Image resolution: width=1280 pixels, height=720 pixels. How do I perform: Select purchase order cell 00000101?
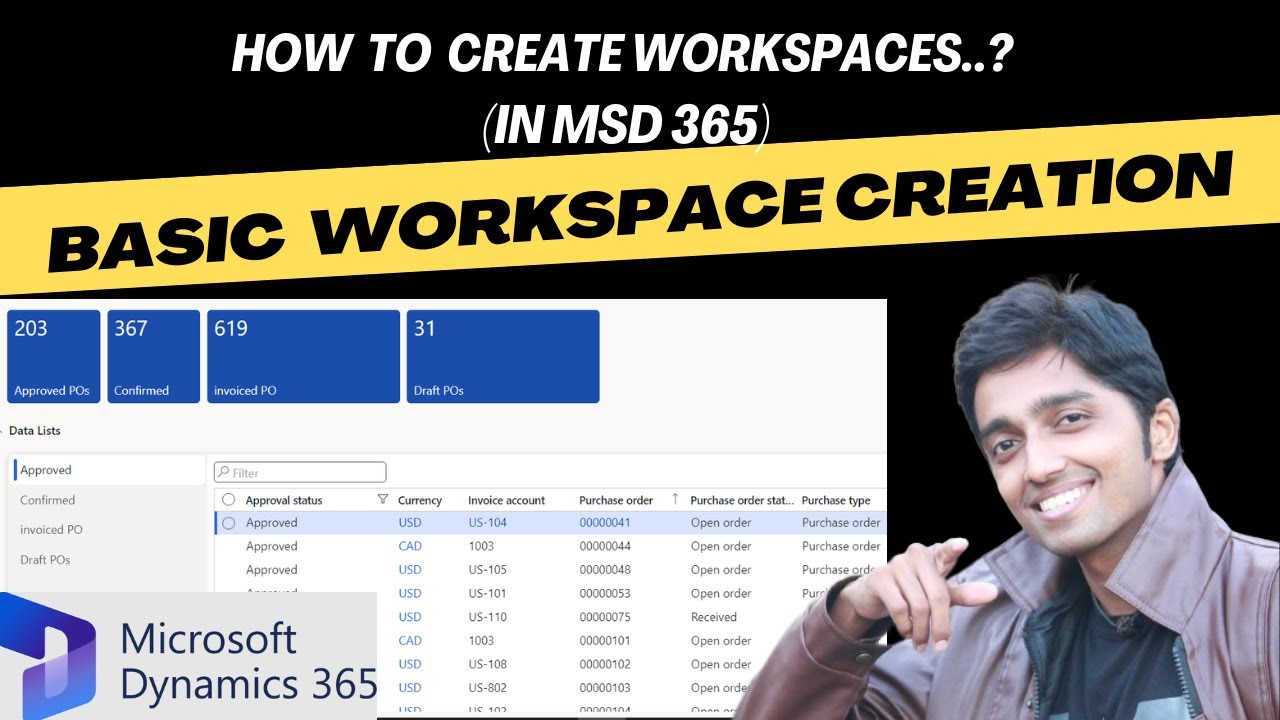click(605, 641)
